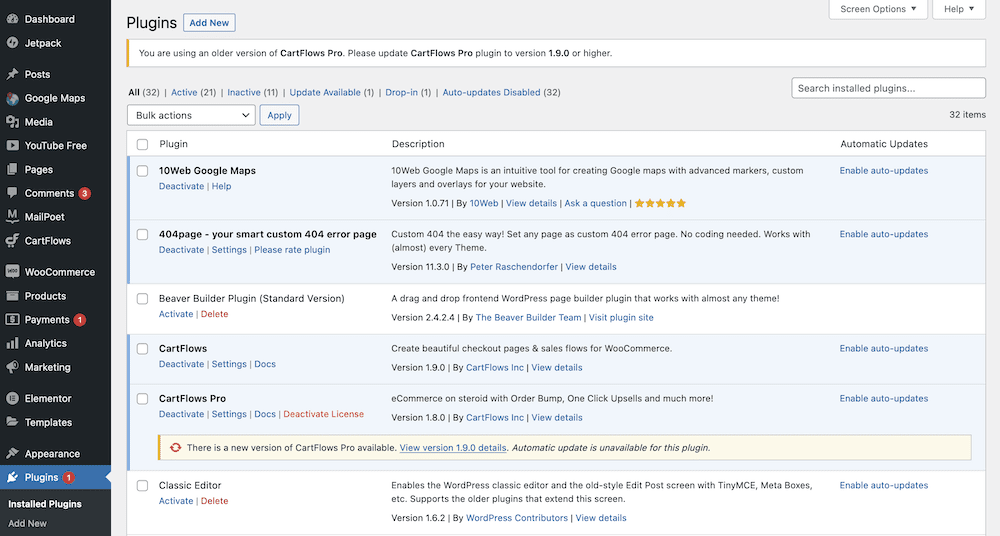The width and height of the screenshot is (1000, 536).
Task: Click the Jetpack icon in sidebar
Action: 12,43
